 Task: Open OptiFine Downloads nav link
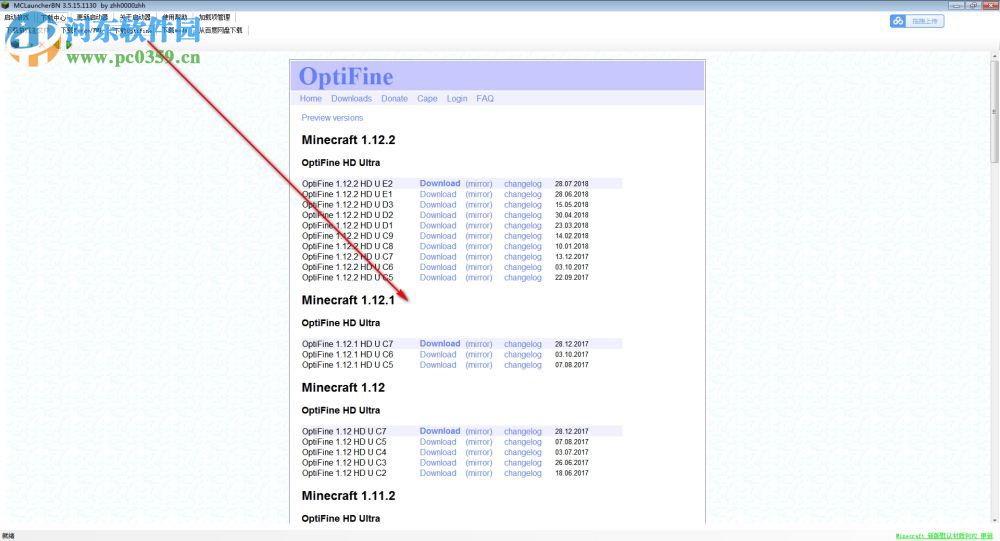pos(351,98)
